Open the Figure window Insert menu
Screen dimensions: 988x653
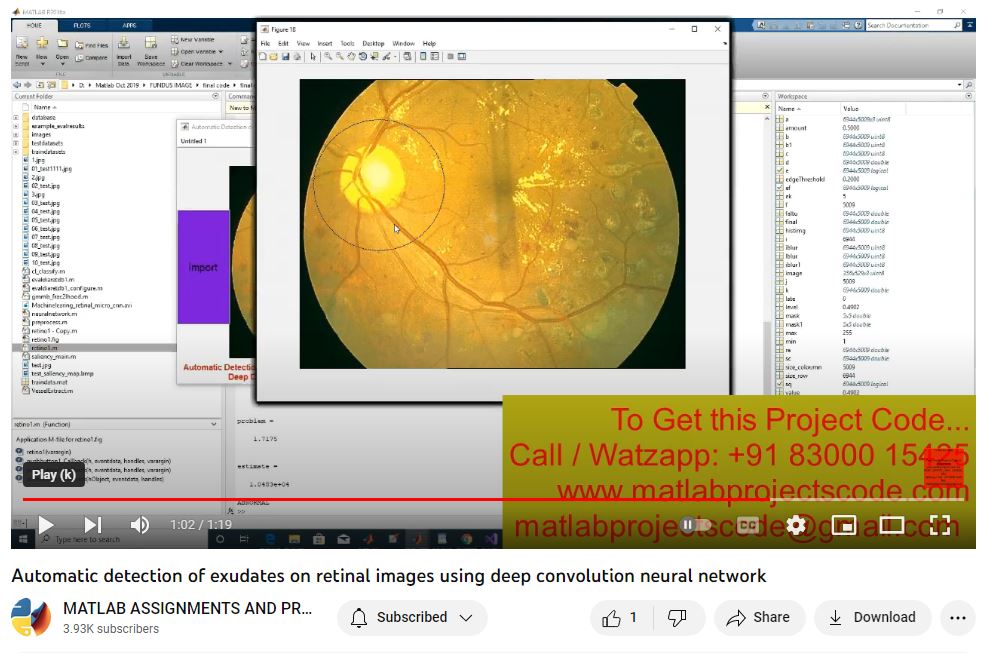click(325, 43)
